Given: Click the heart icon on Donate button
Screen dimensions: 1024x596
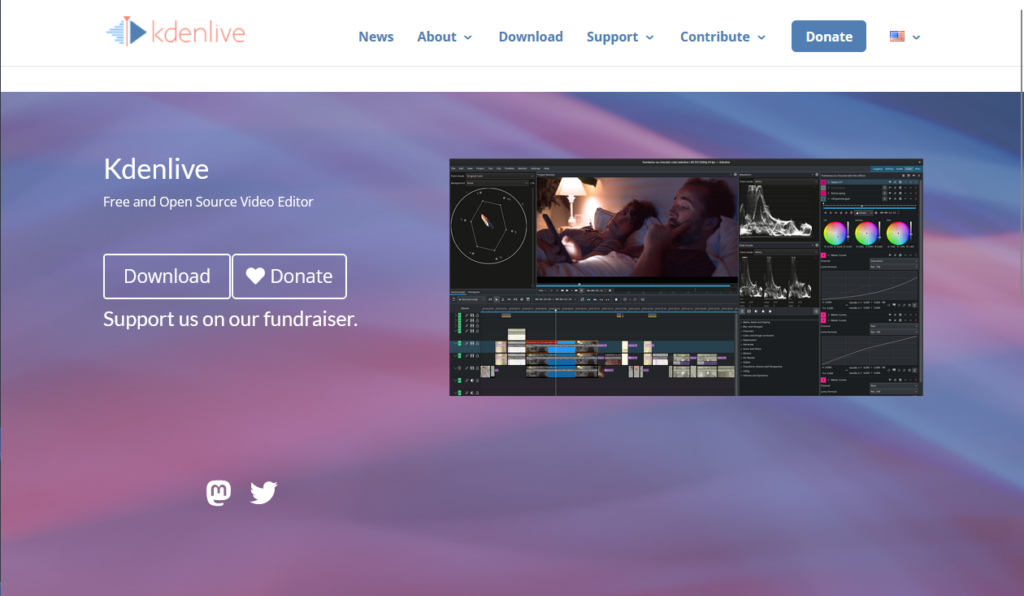Looking at the screenshot, I should [255, 276].
